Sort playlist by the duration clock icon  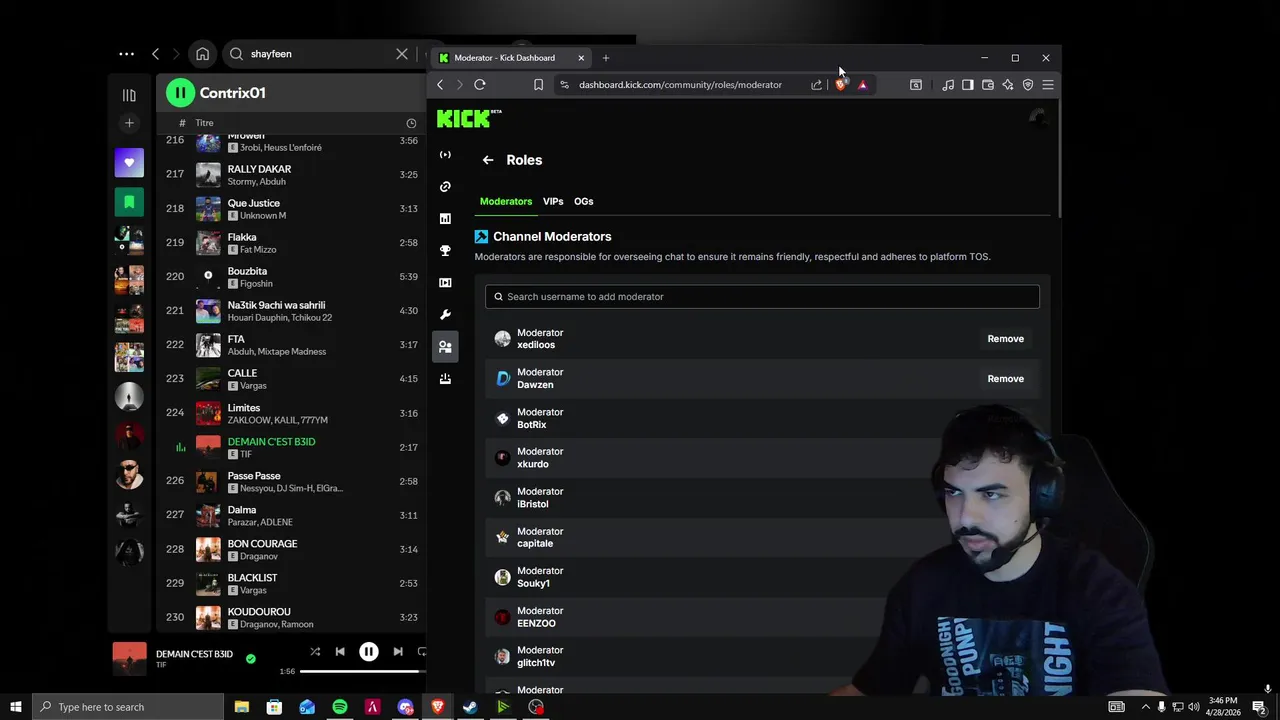[411, 123]
